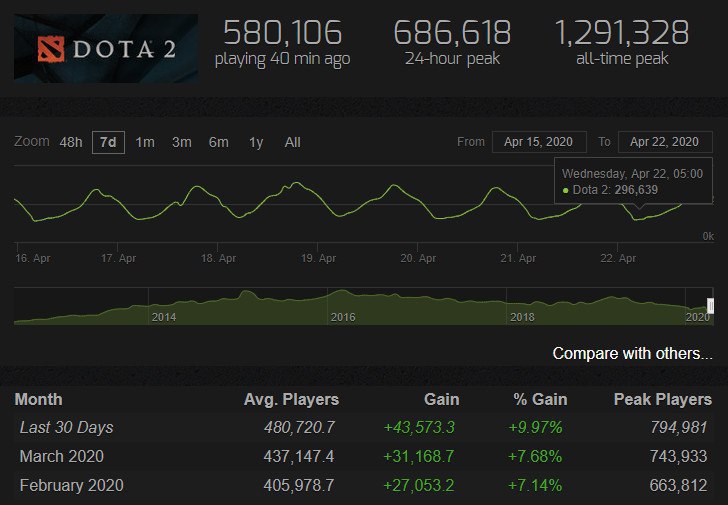Click the Dota 2 game banner image
The height and width of the screenshot is (505, 728).
[x=106, y=48]
